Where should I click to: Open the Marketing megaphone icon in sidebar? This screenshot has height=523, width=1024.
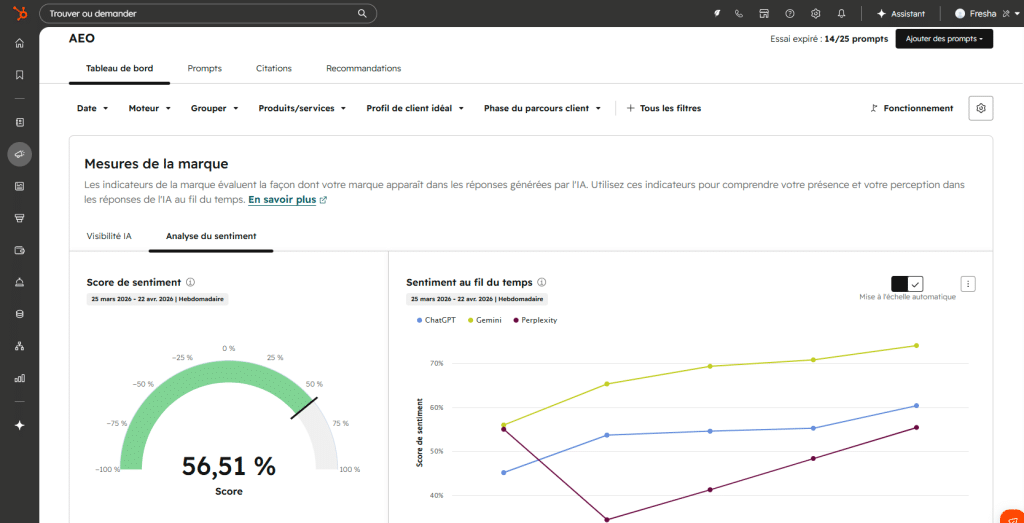pyautogui.click(x=20, y=154)
